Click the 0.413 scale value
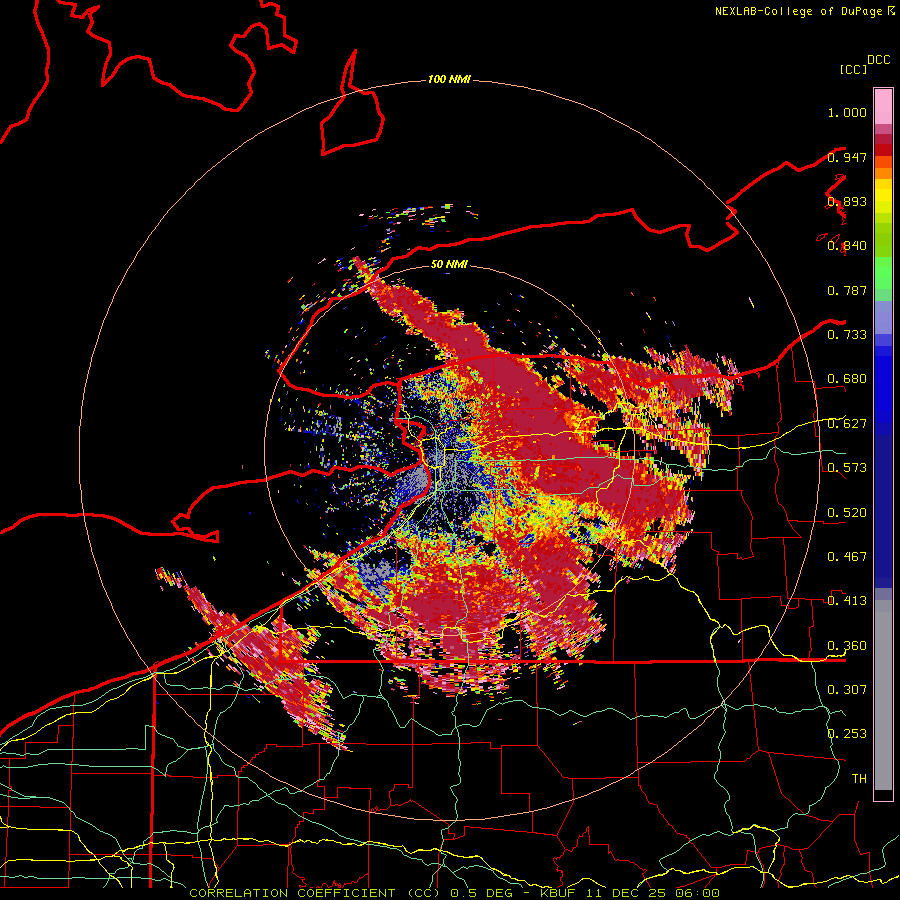Screen dimensions: 900x900 [847, 600]
